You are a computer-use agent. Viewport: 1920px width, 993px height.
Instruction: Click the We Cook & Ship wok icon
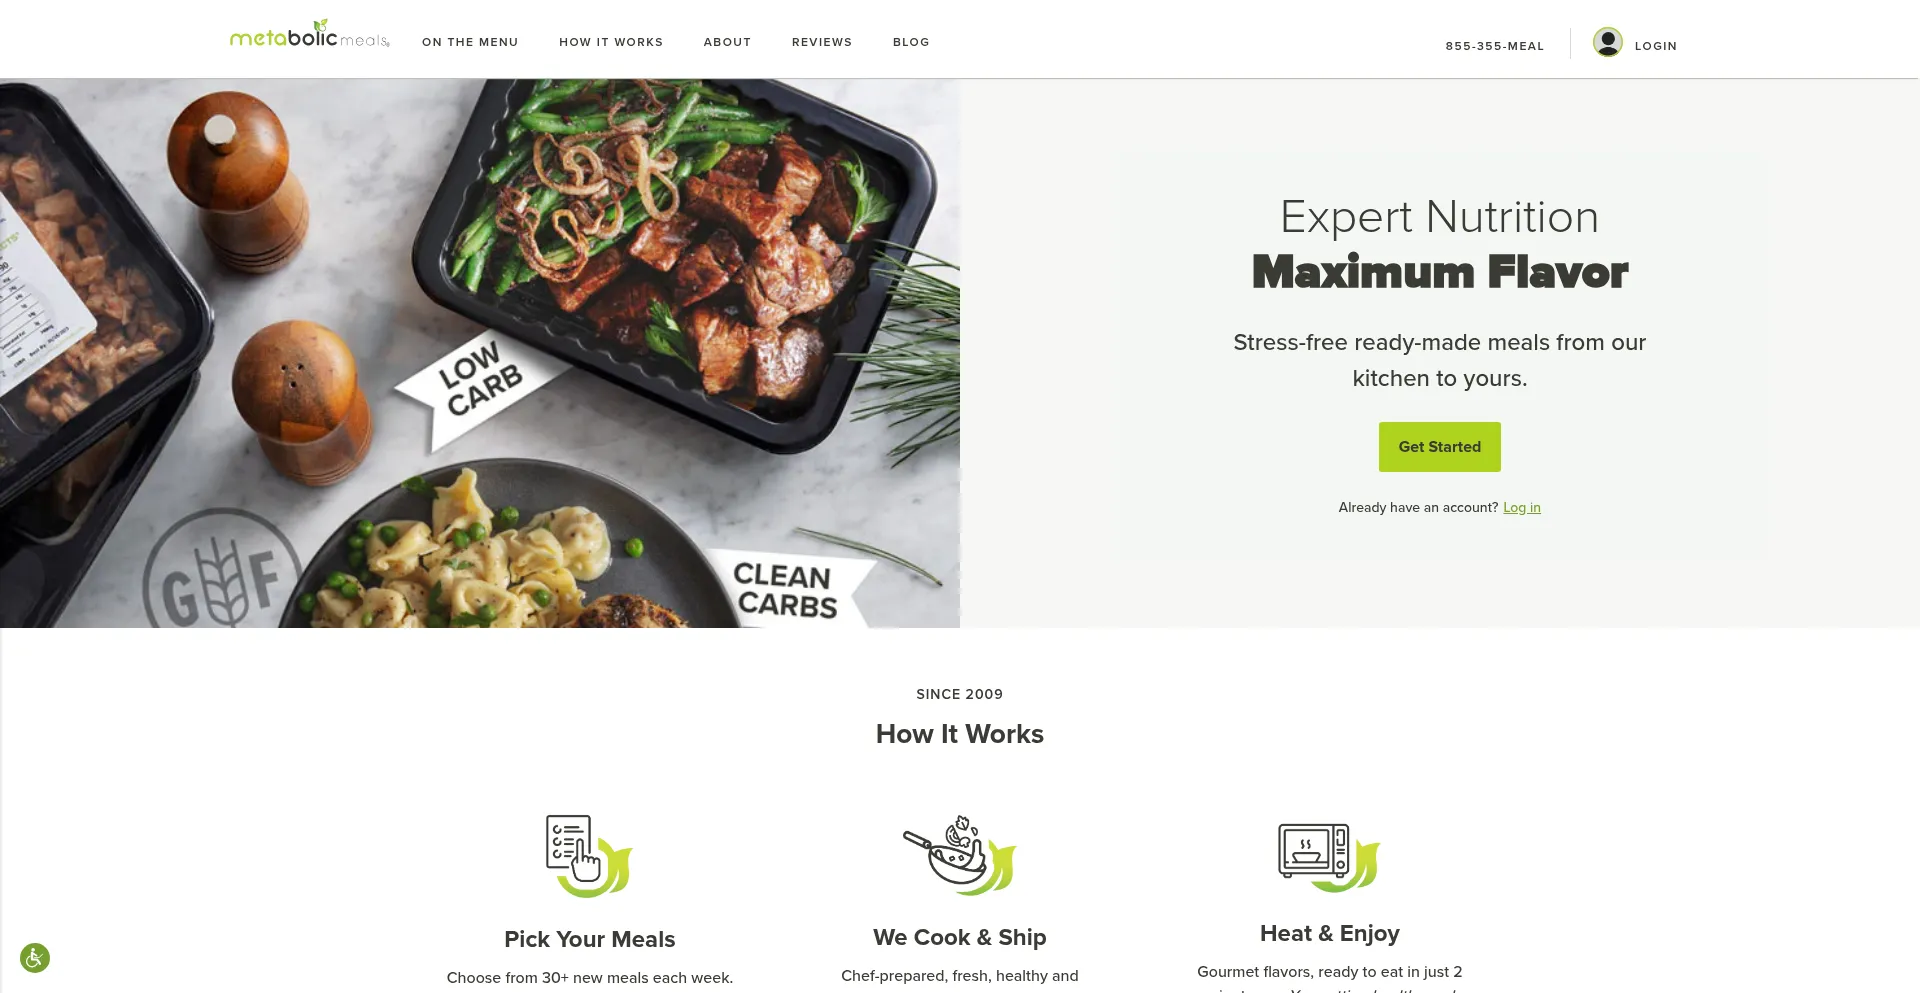point(960,855)
